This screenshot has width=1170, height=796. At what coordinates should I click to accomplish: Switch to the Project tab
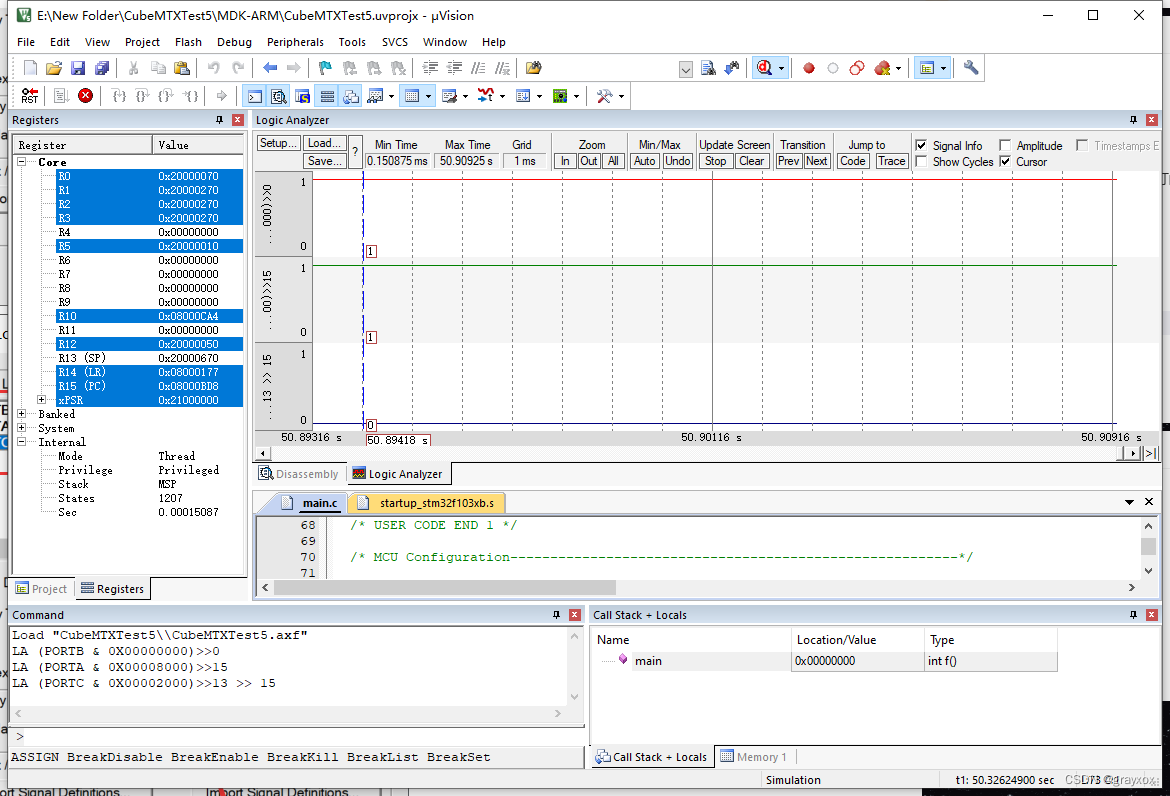pyautogui.click(x=42, y=589)
